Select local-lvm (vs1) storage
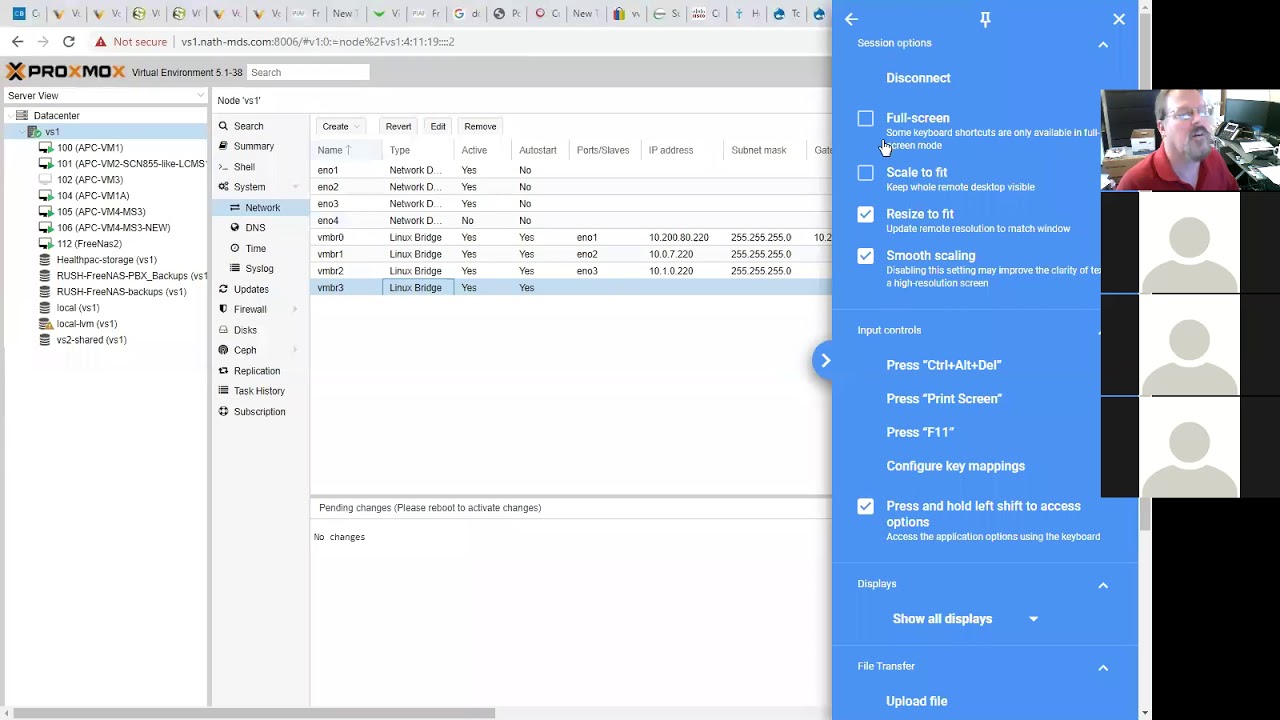 [86, 324]
